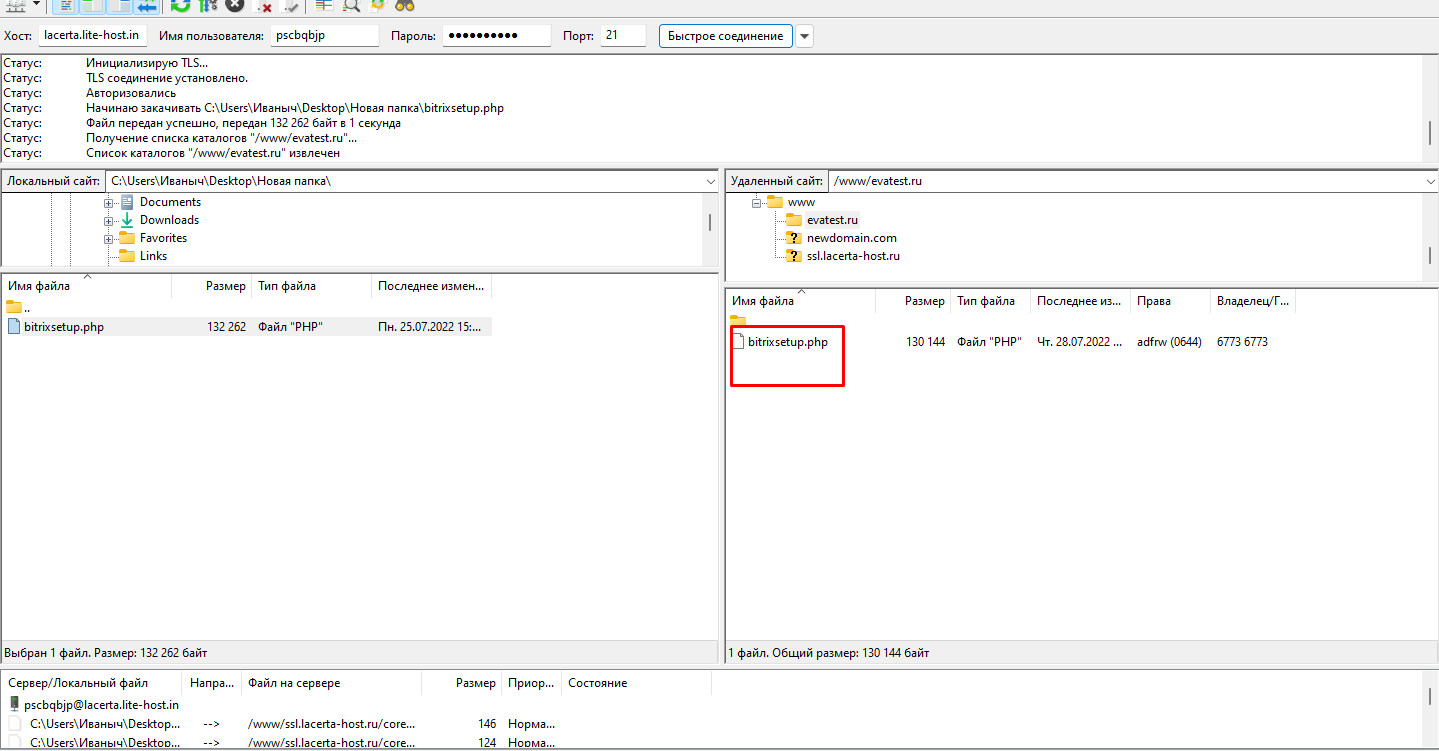Sort queue by Состояние column

[637, 683]
